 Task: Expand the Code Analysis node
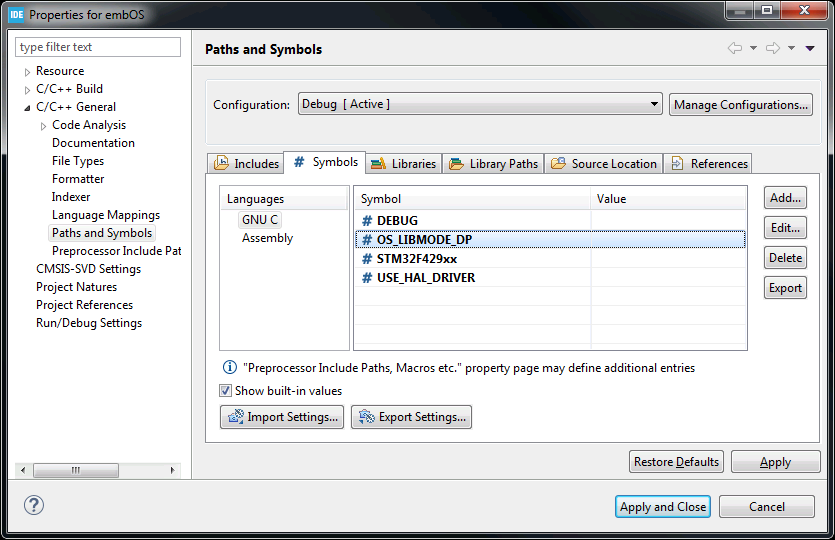[43, 126]
